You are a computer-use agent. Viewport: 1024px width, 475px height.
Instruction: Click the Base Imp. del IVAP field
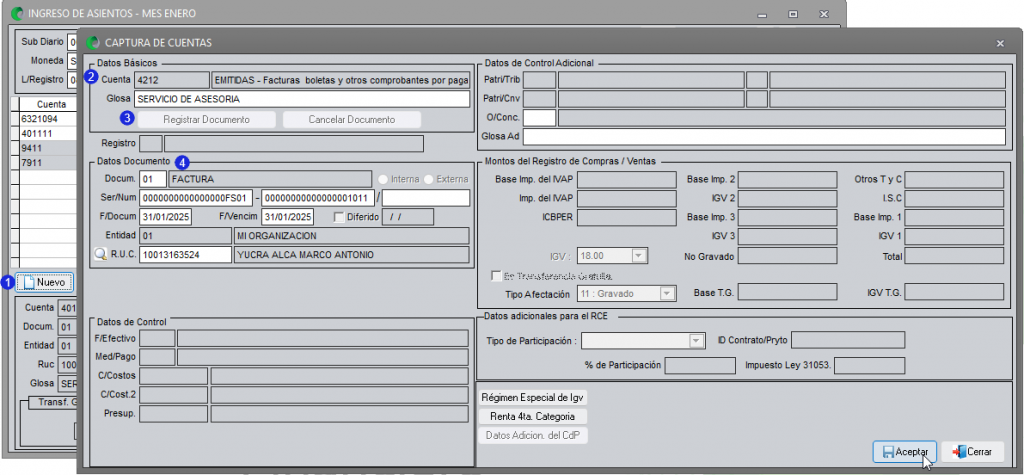point(627,180)
